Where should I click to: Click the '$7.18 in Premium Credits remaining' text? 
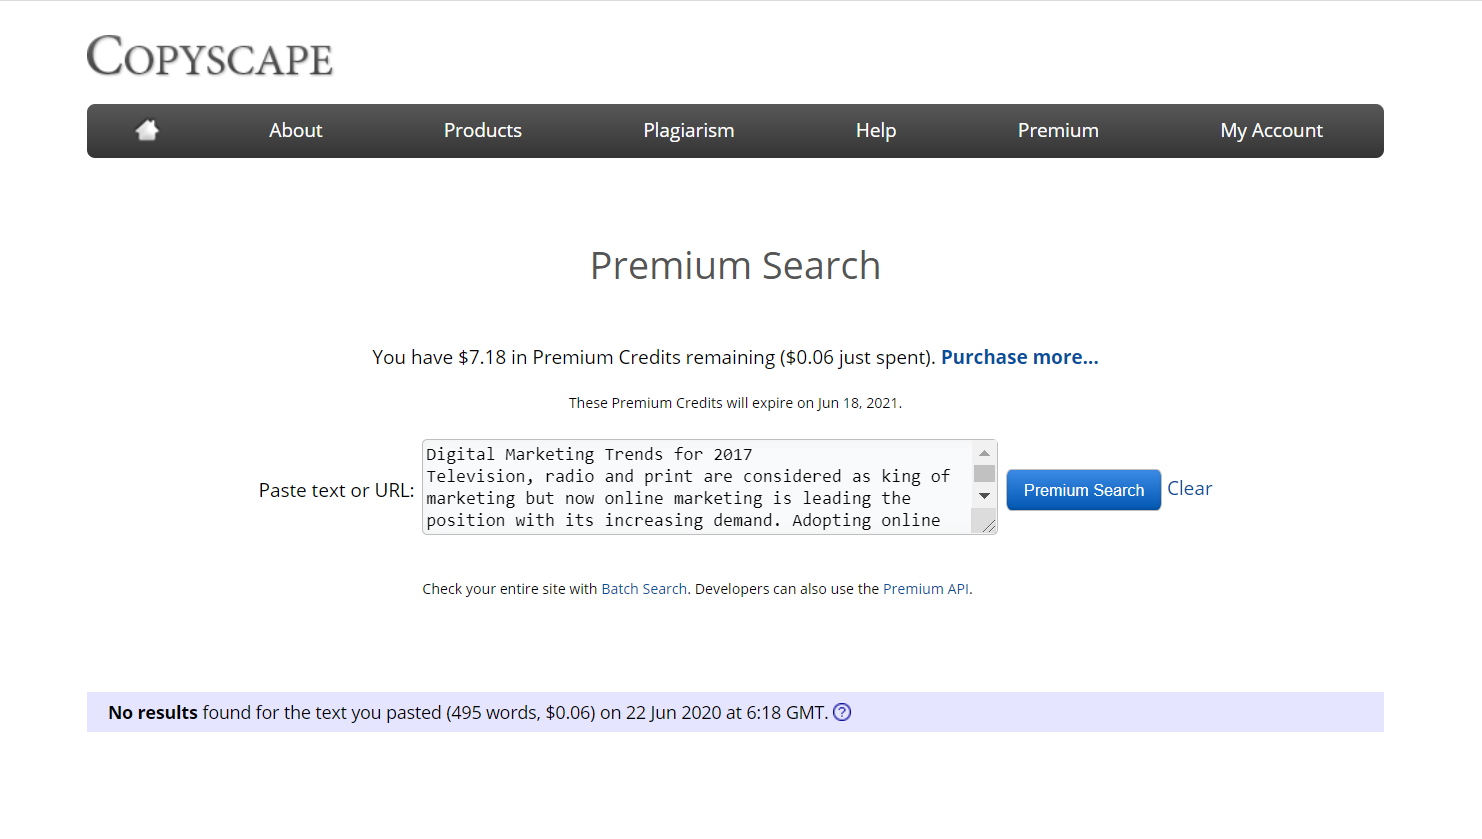616,357
